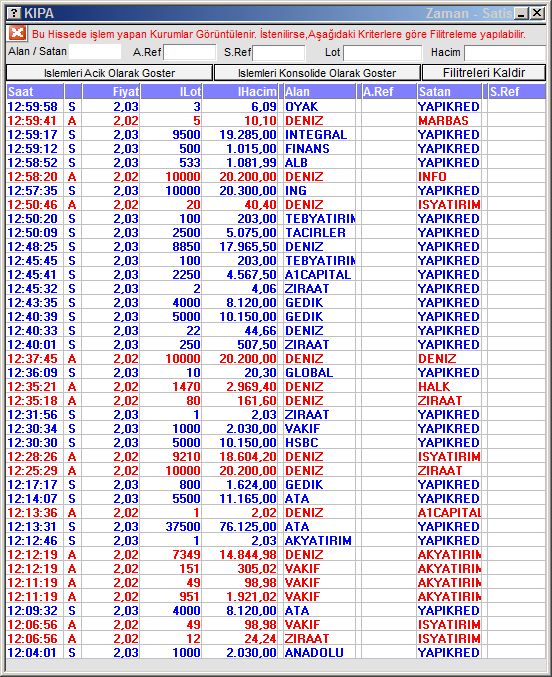Focus the Lot filter field
The image size is (552, 677).
coord(382,53)
